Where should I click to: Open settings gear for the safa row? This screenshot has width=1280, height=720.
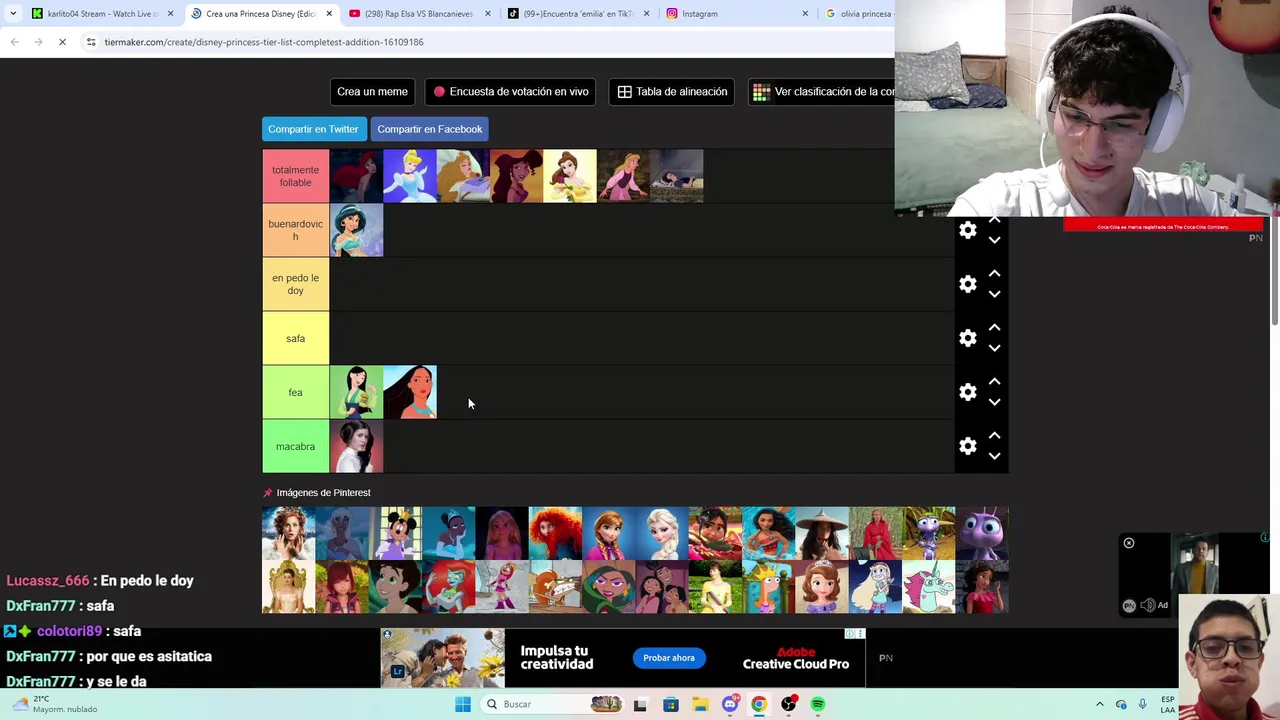[967, 338]
